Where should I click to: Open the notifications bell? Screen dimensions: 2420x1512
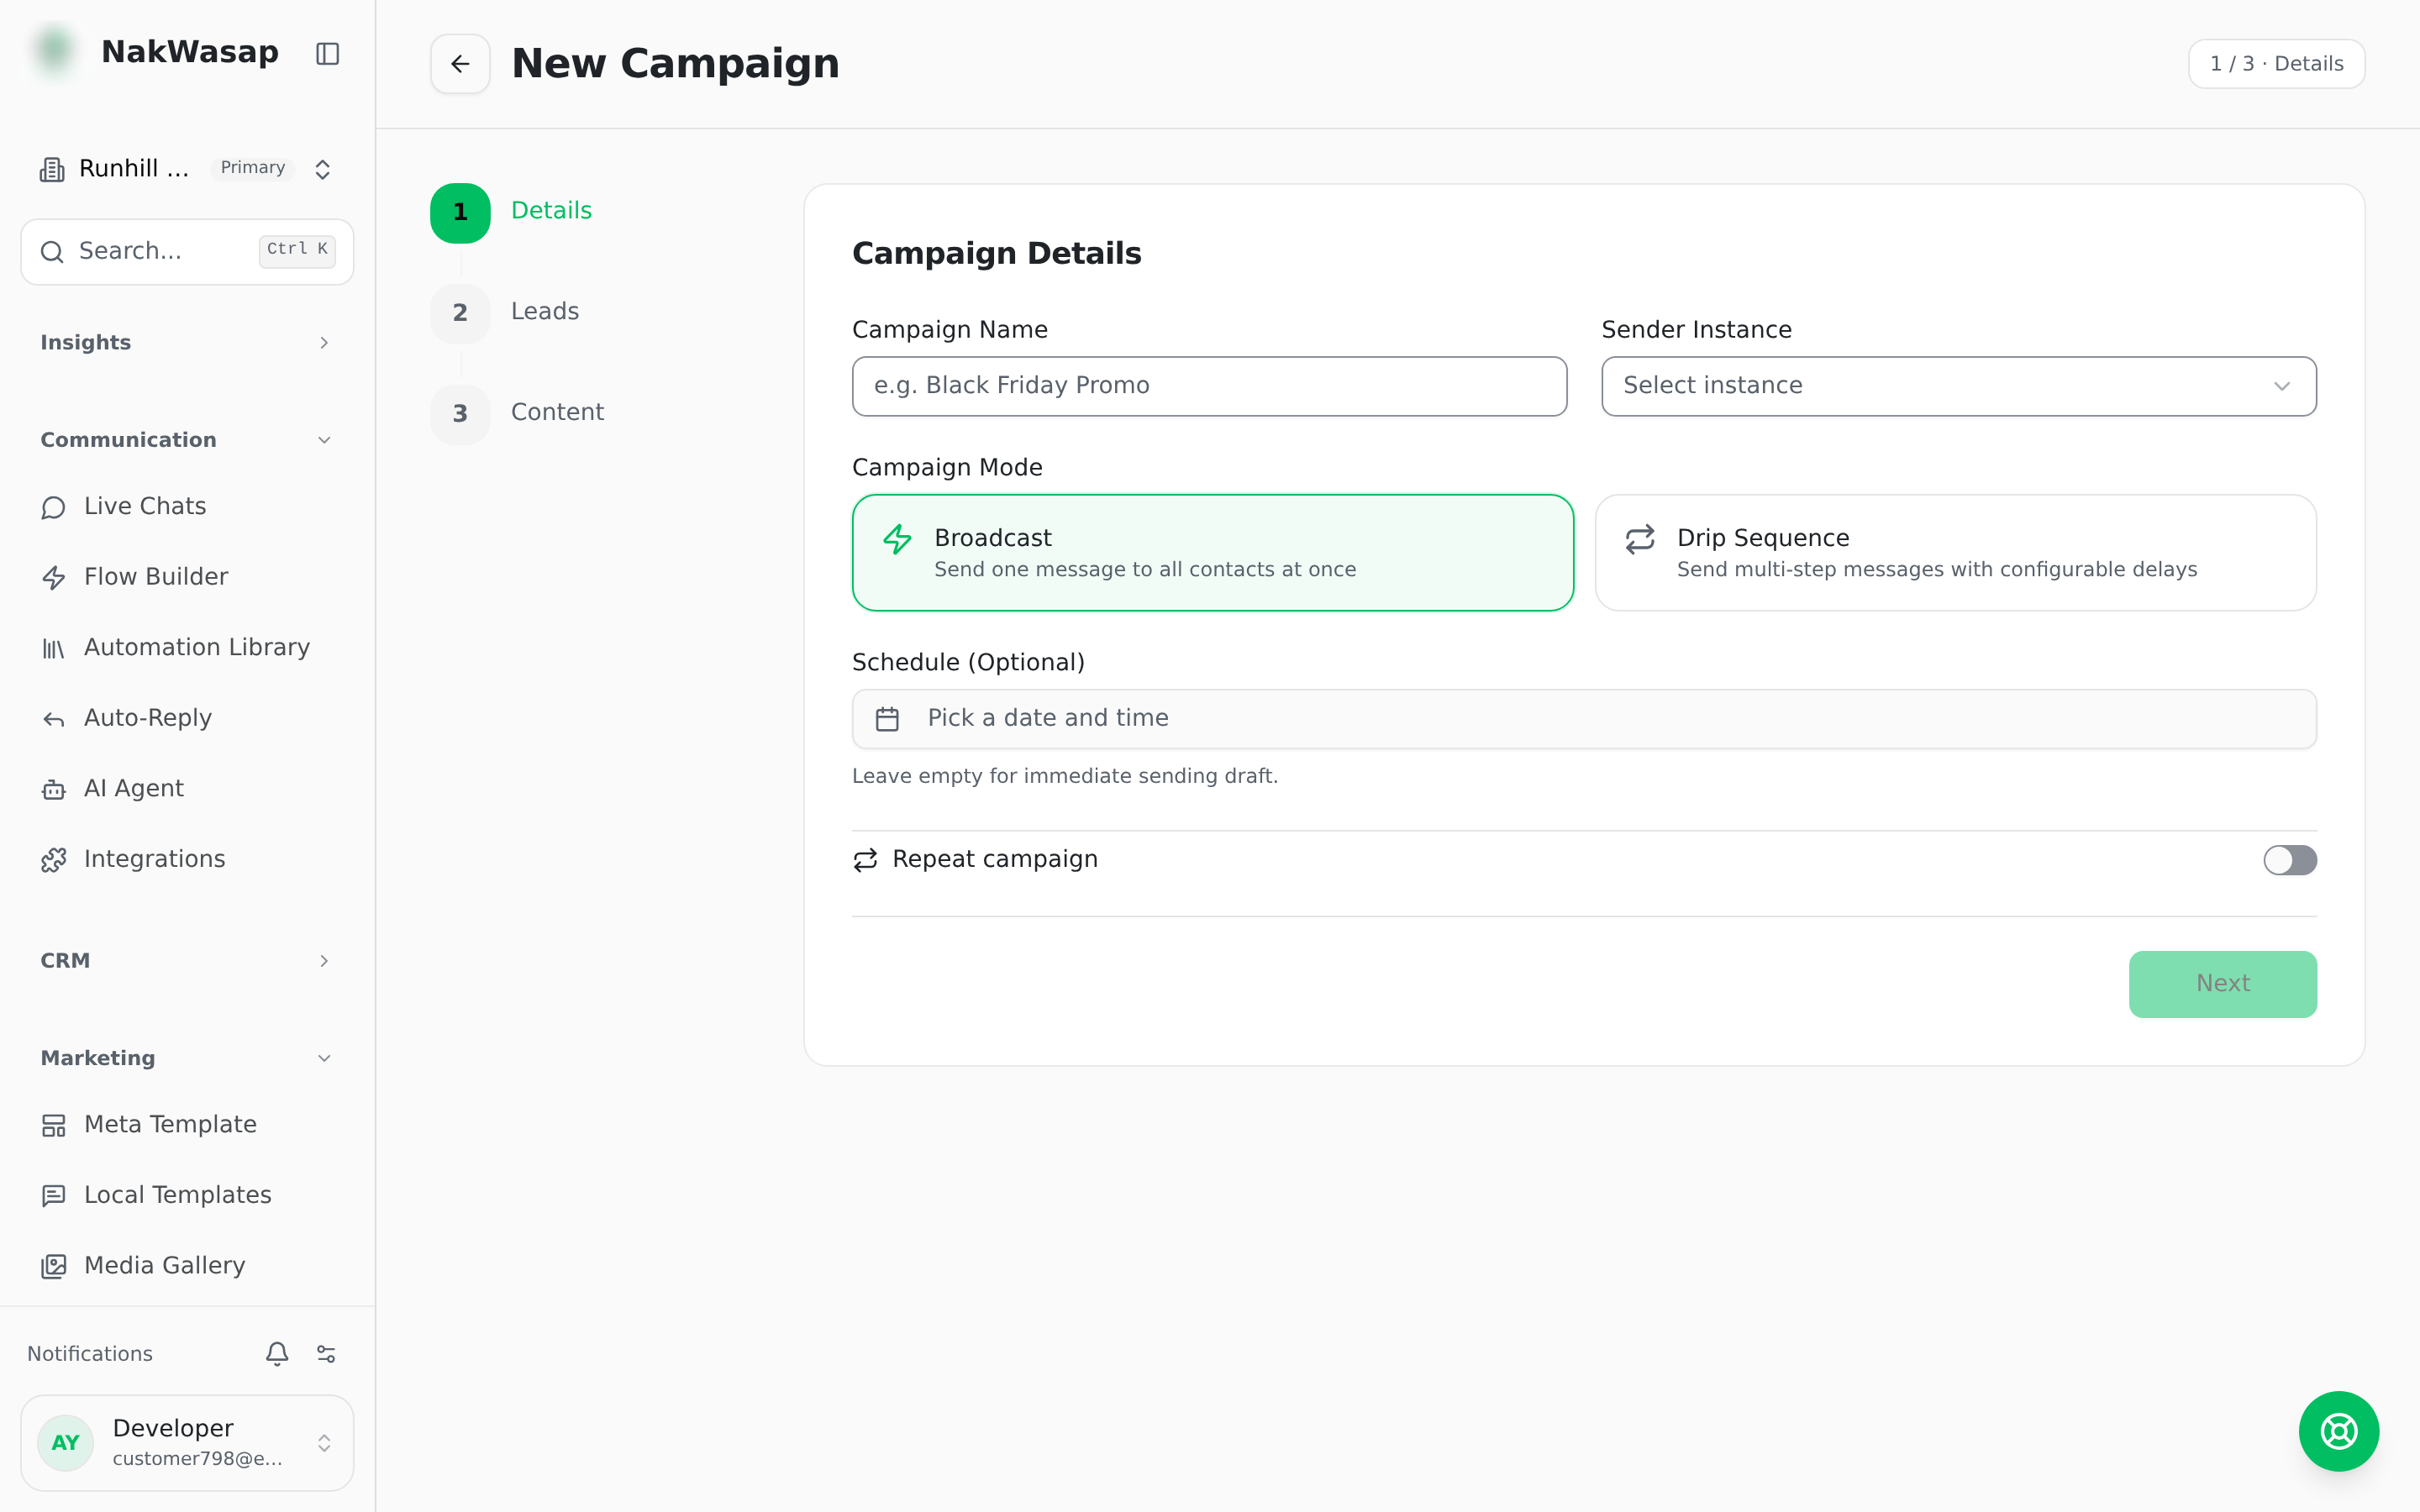[277, 1353]
